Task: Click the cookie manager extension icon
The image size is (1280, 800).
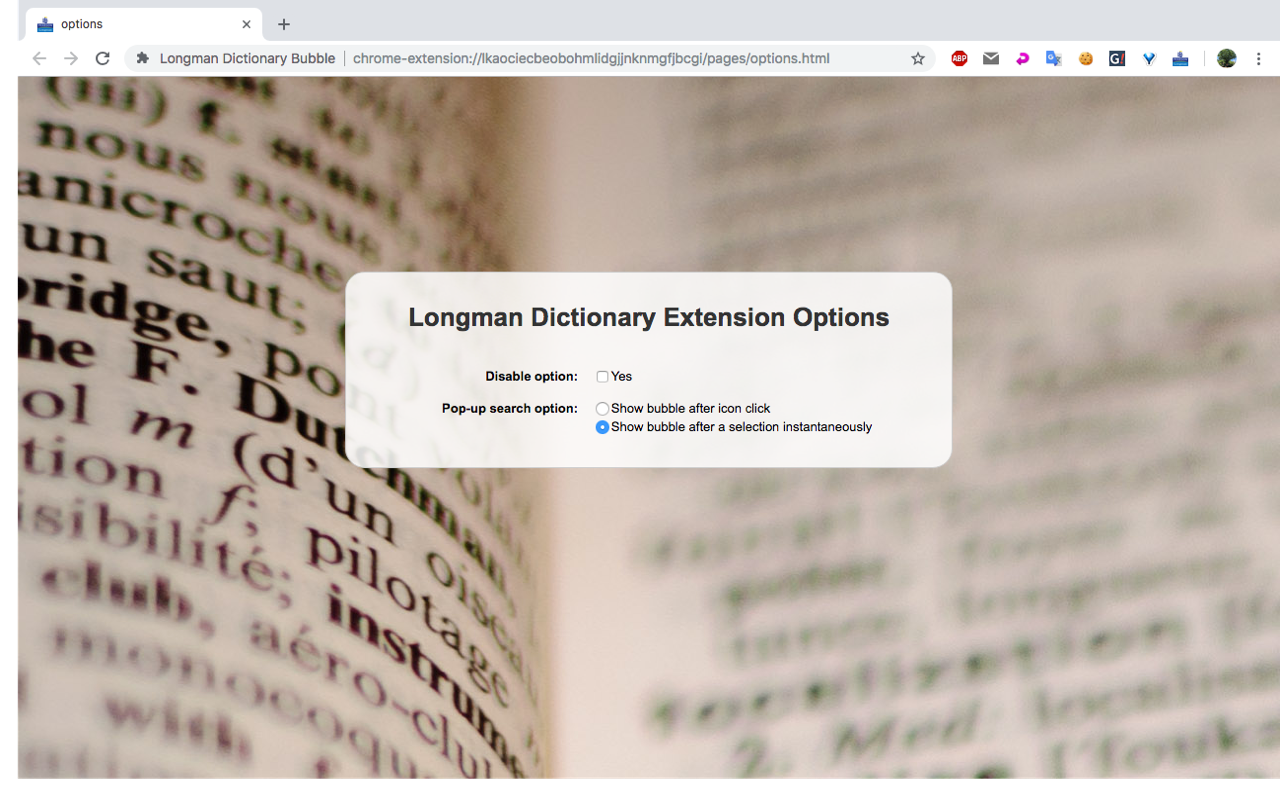Action: click(1085, 58)
